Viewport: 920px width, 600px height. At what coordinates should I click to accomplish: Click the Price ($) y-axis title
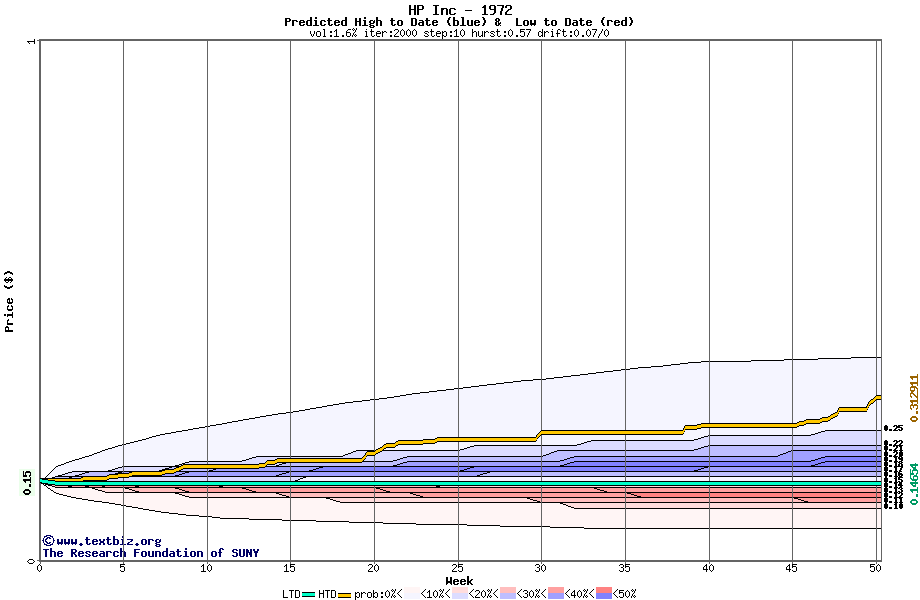pos(9,301)
